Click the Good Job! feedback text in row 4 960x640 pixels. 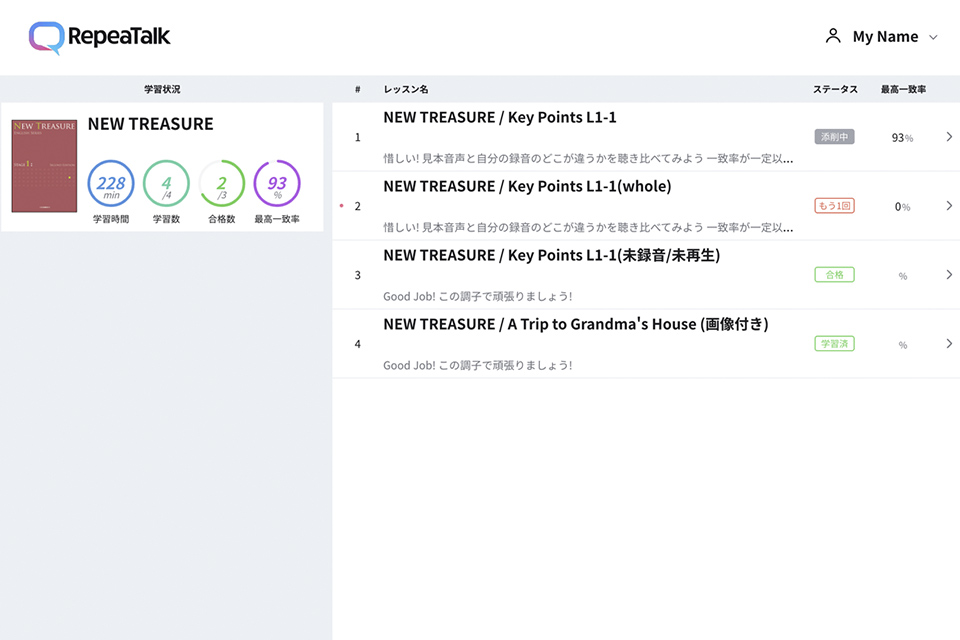coord(478,366)
